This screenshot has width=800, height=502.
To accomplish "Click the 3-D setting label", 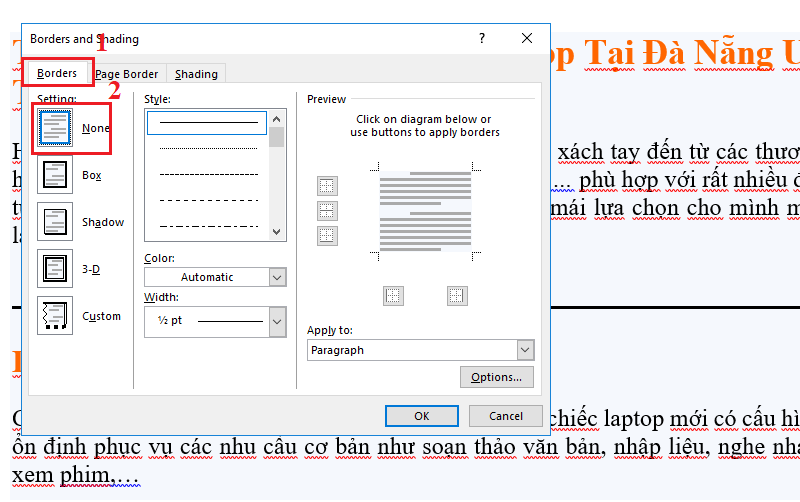I will pyautogui.click(x=91, y=269).
